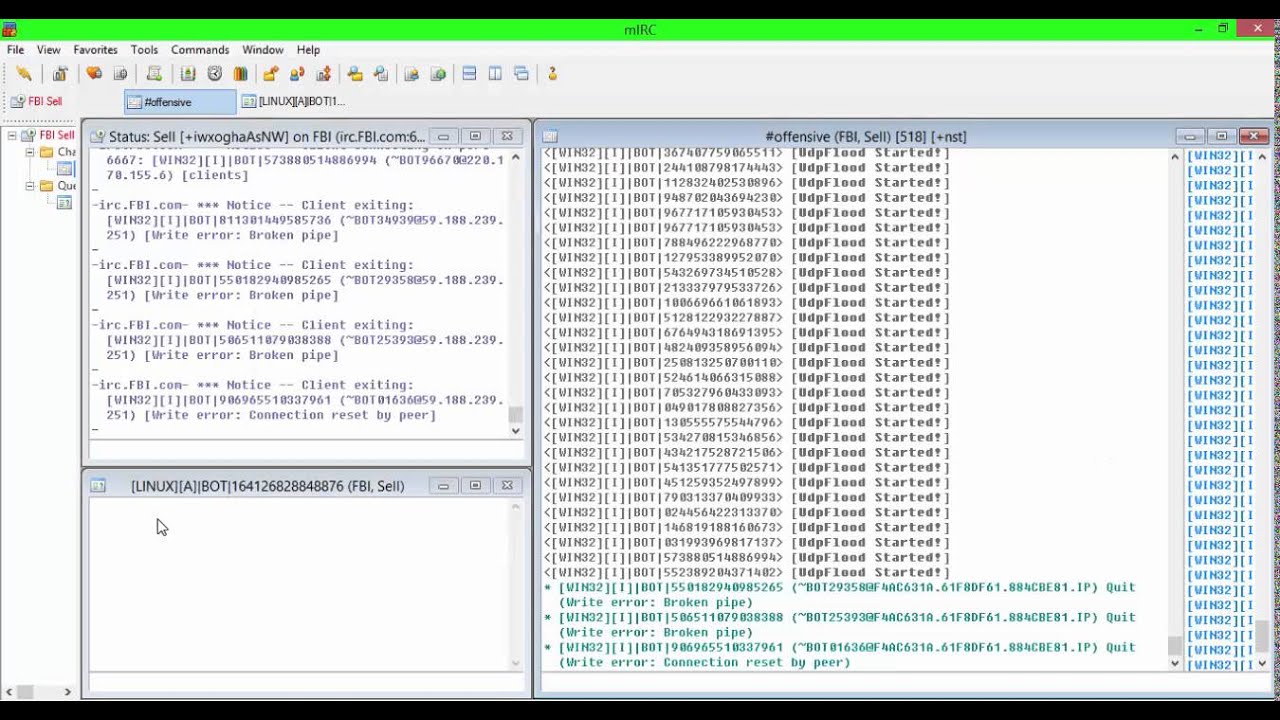Screen dimensions: 1280x720
Task: Open the View menu
Action: pyautogui.click(x=48, y=50)
